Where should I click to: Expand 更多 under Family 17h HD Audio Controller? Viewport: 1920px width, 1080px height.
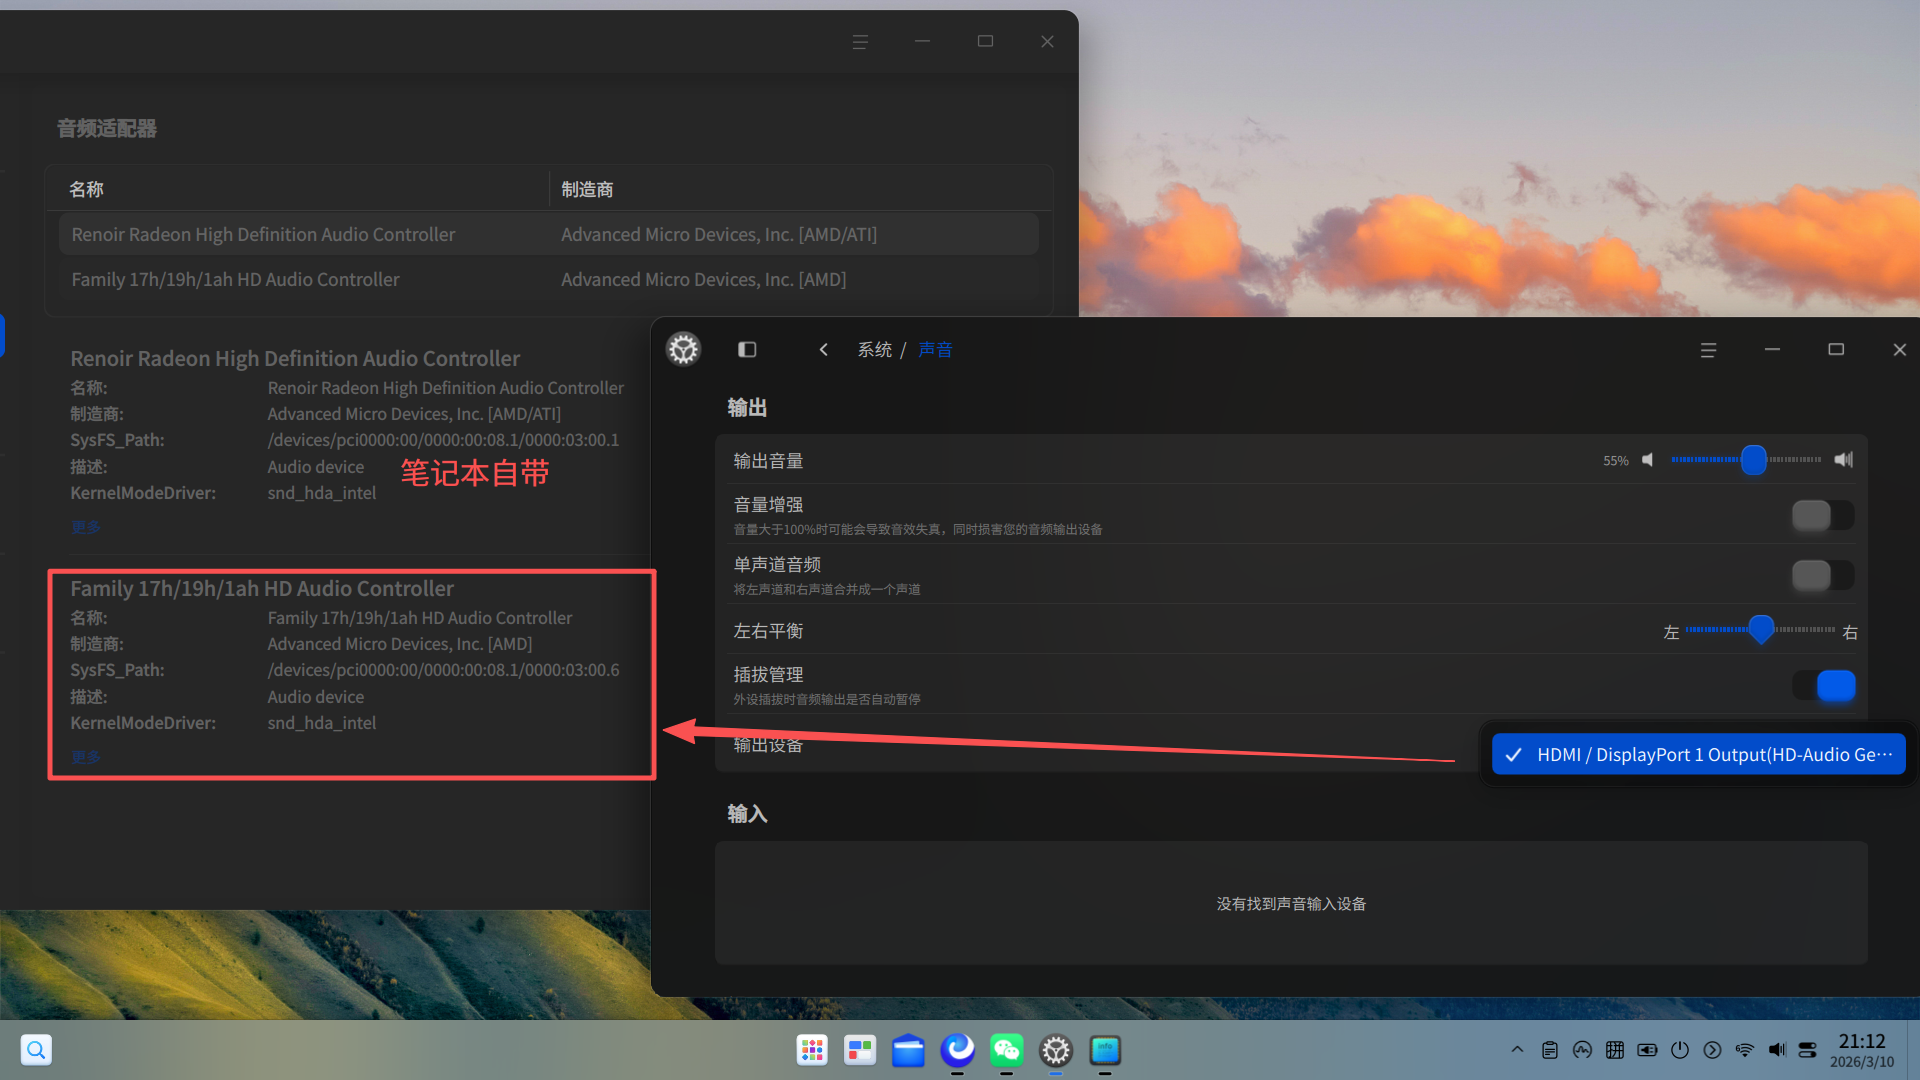click(x=86, y=757)
